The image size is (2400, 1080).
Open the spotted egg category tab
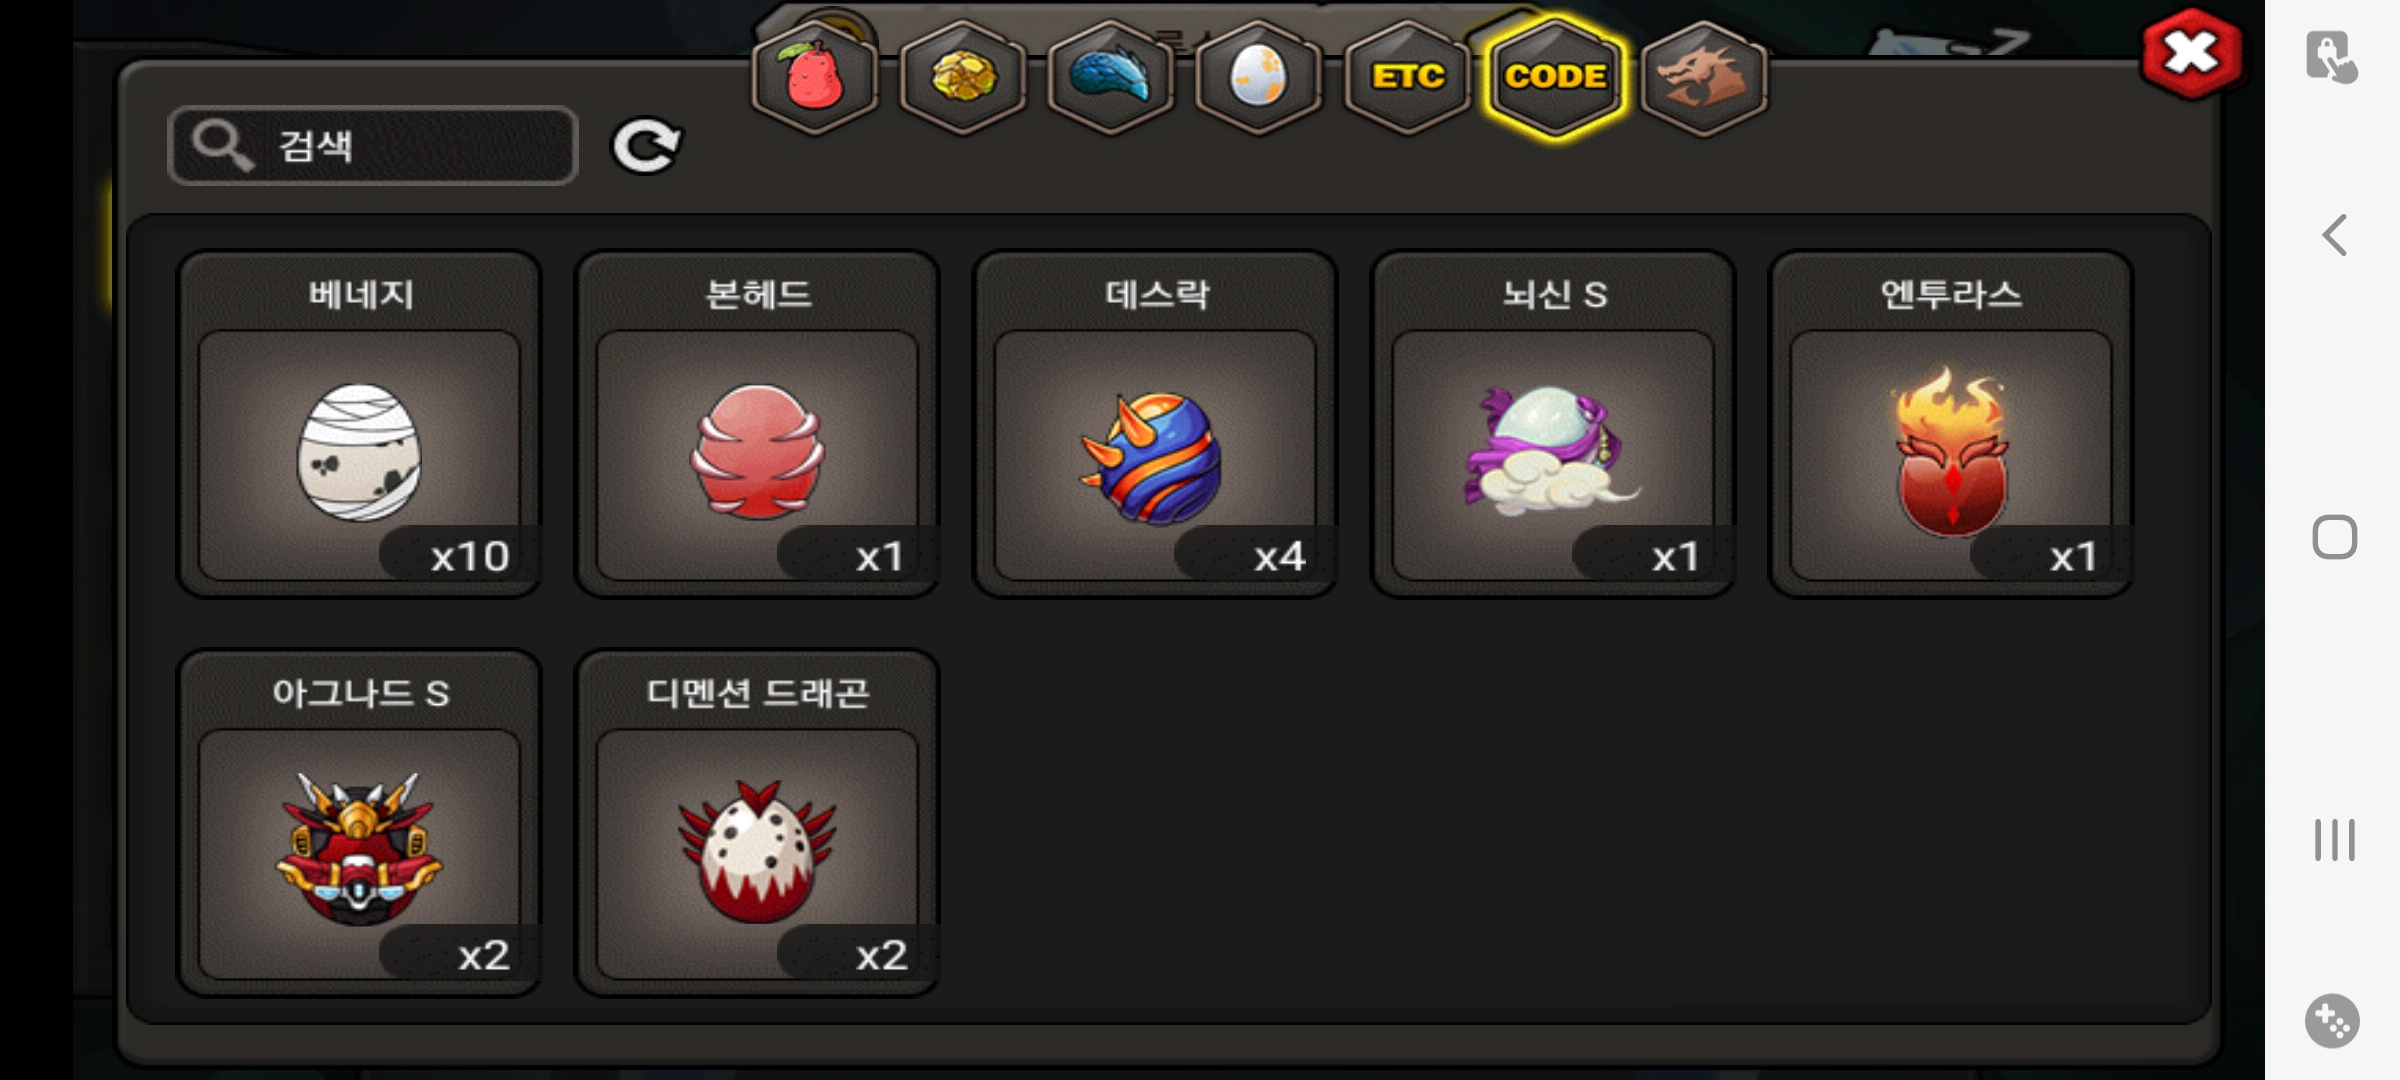[x=1259, y=77]
